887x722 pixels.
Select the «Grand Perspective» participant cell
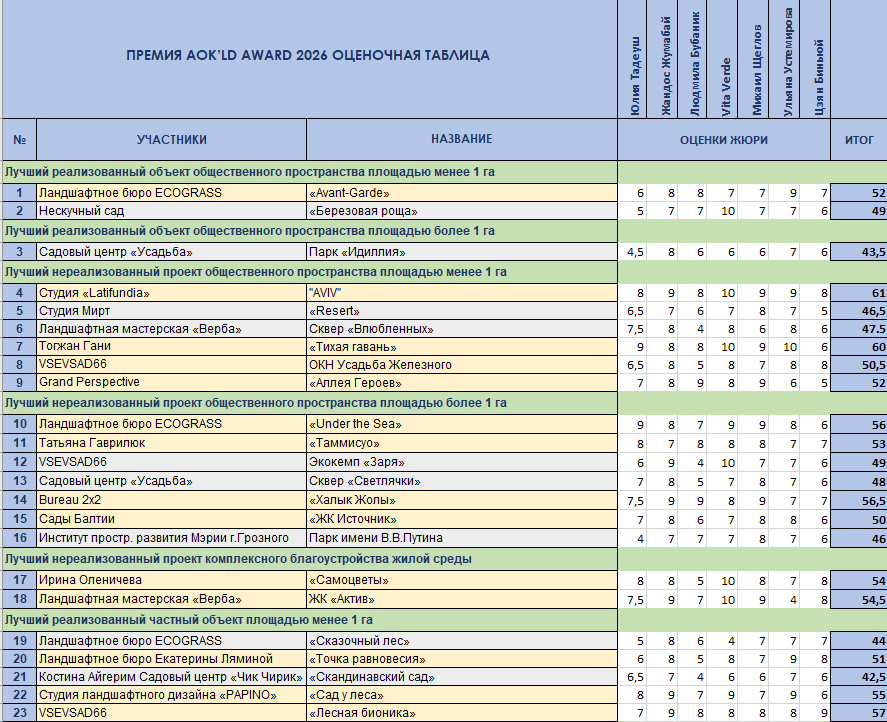click(170, 382)
